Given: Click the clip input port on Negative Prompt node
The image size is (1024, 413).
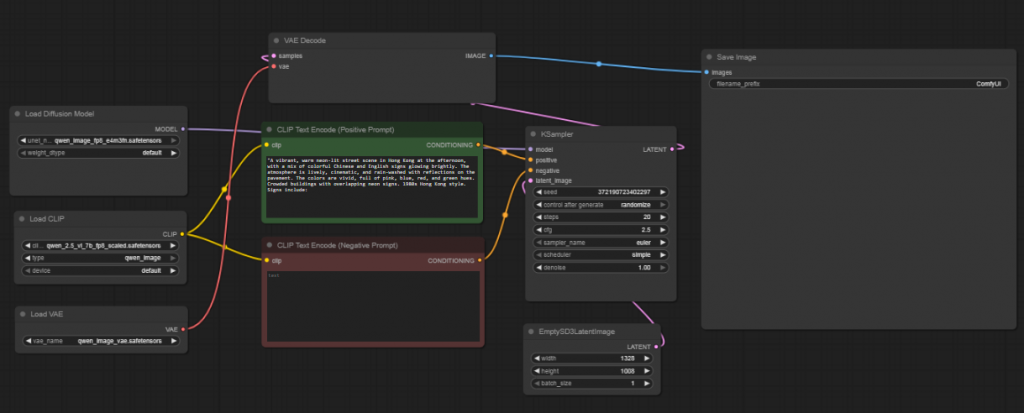Looking at the screenshot, I should pyautogui.click(x=266, y=261).
